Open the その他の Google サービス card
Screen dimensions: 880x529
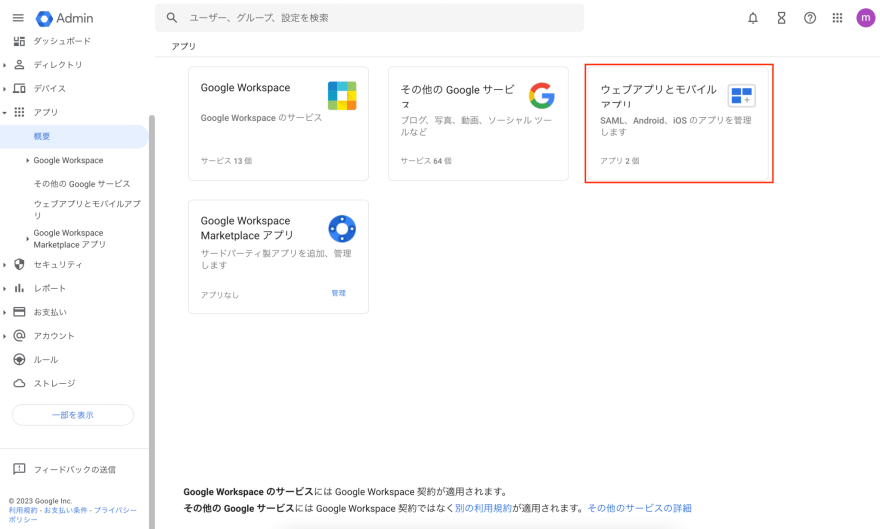point(478,123)
